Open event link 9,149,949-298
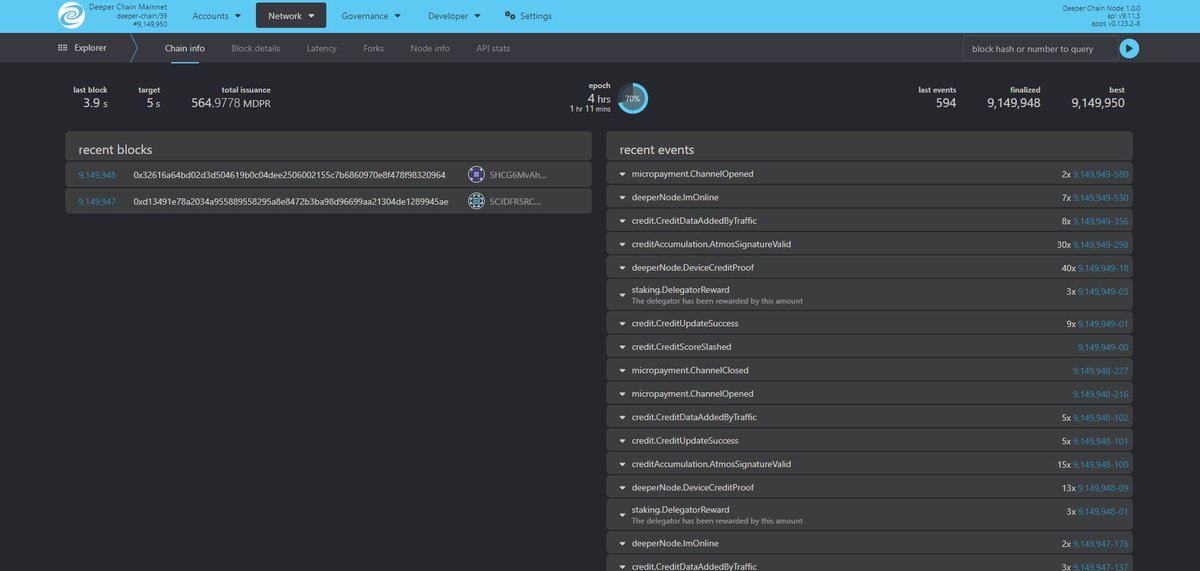 pos(1101,245)
